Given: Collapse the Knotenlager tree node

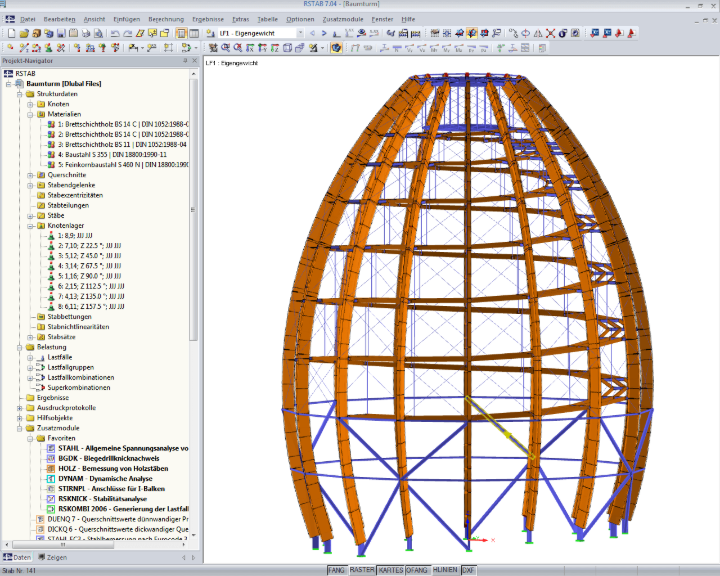Looking at the screenshot, I should point(30,226).
